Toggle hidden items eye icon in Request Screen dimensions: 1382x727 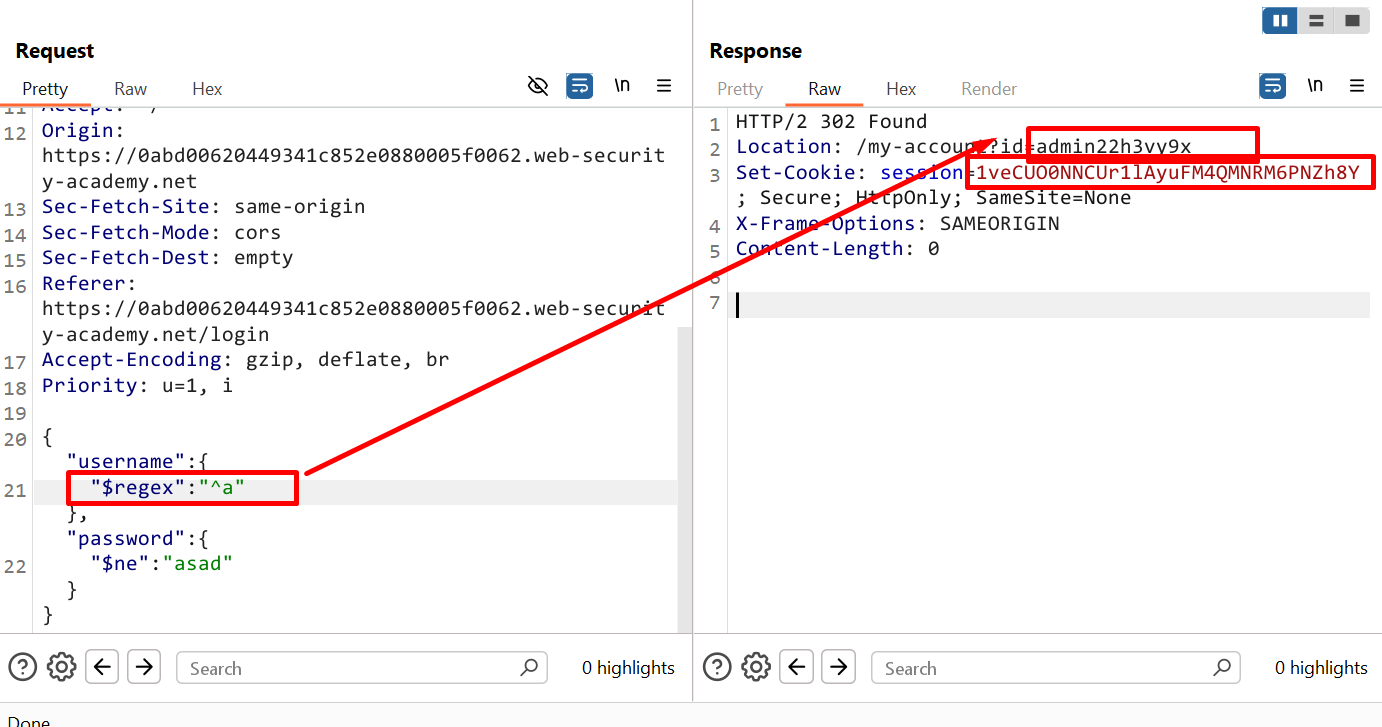click(538, 86)
